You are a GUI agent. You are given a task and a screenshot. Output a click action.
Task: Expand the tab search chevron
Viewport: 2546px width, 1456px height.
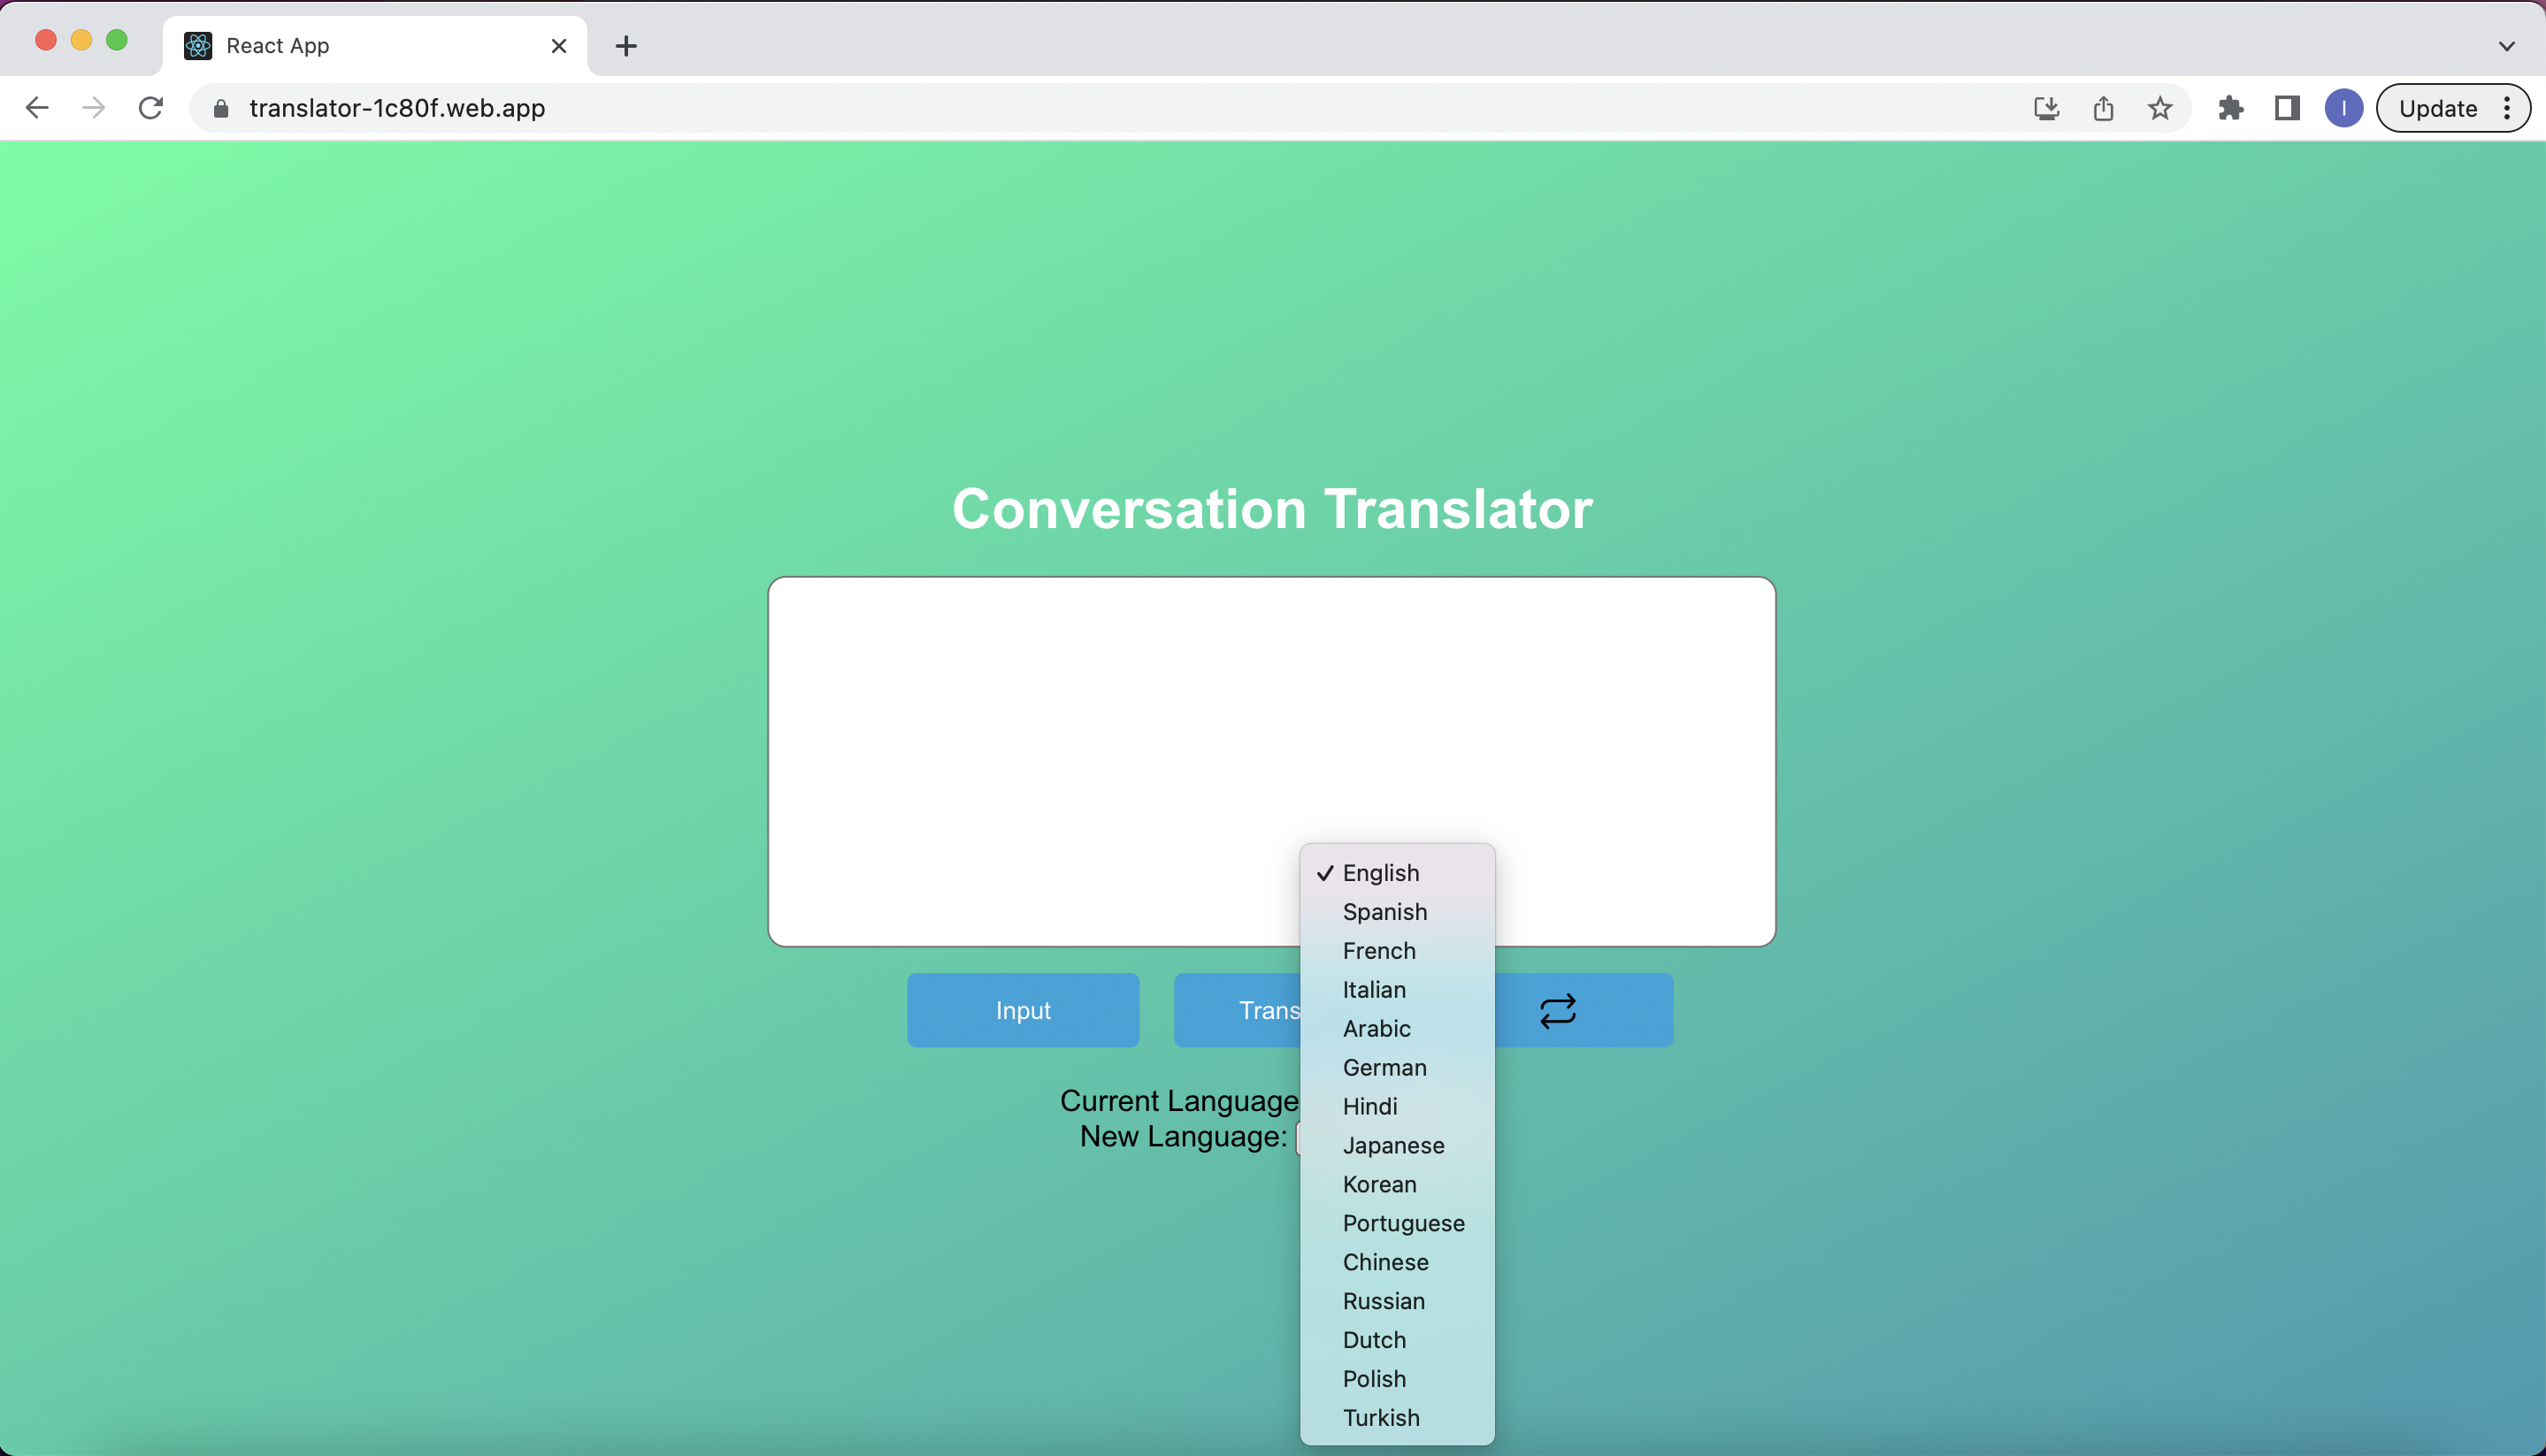click(2506, 46)
